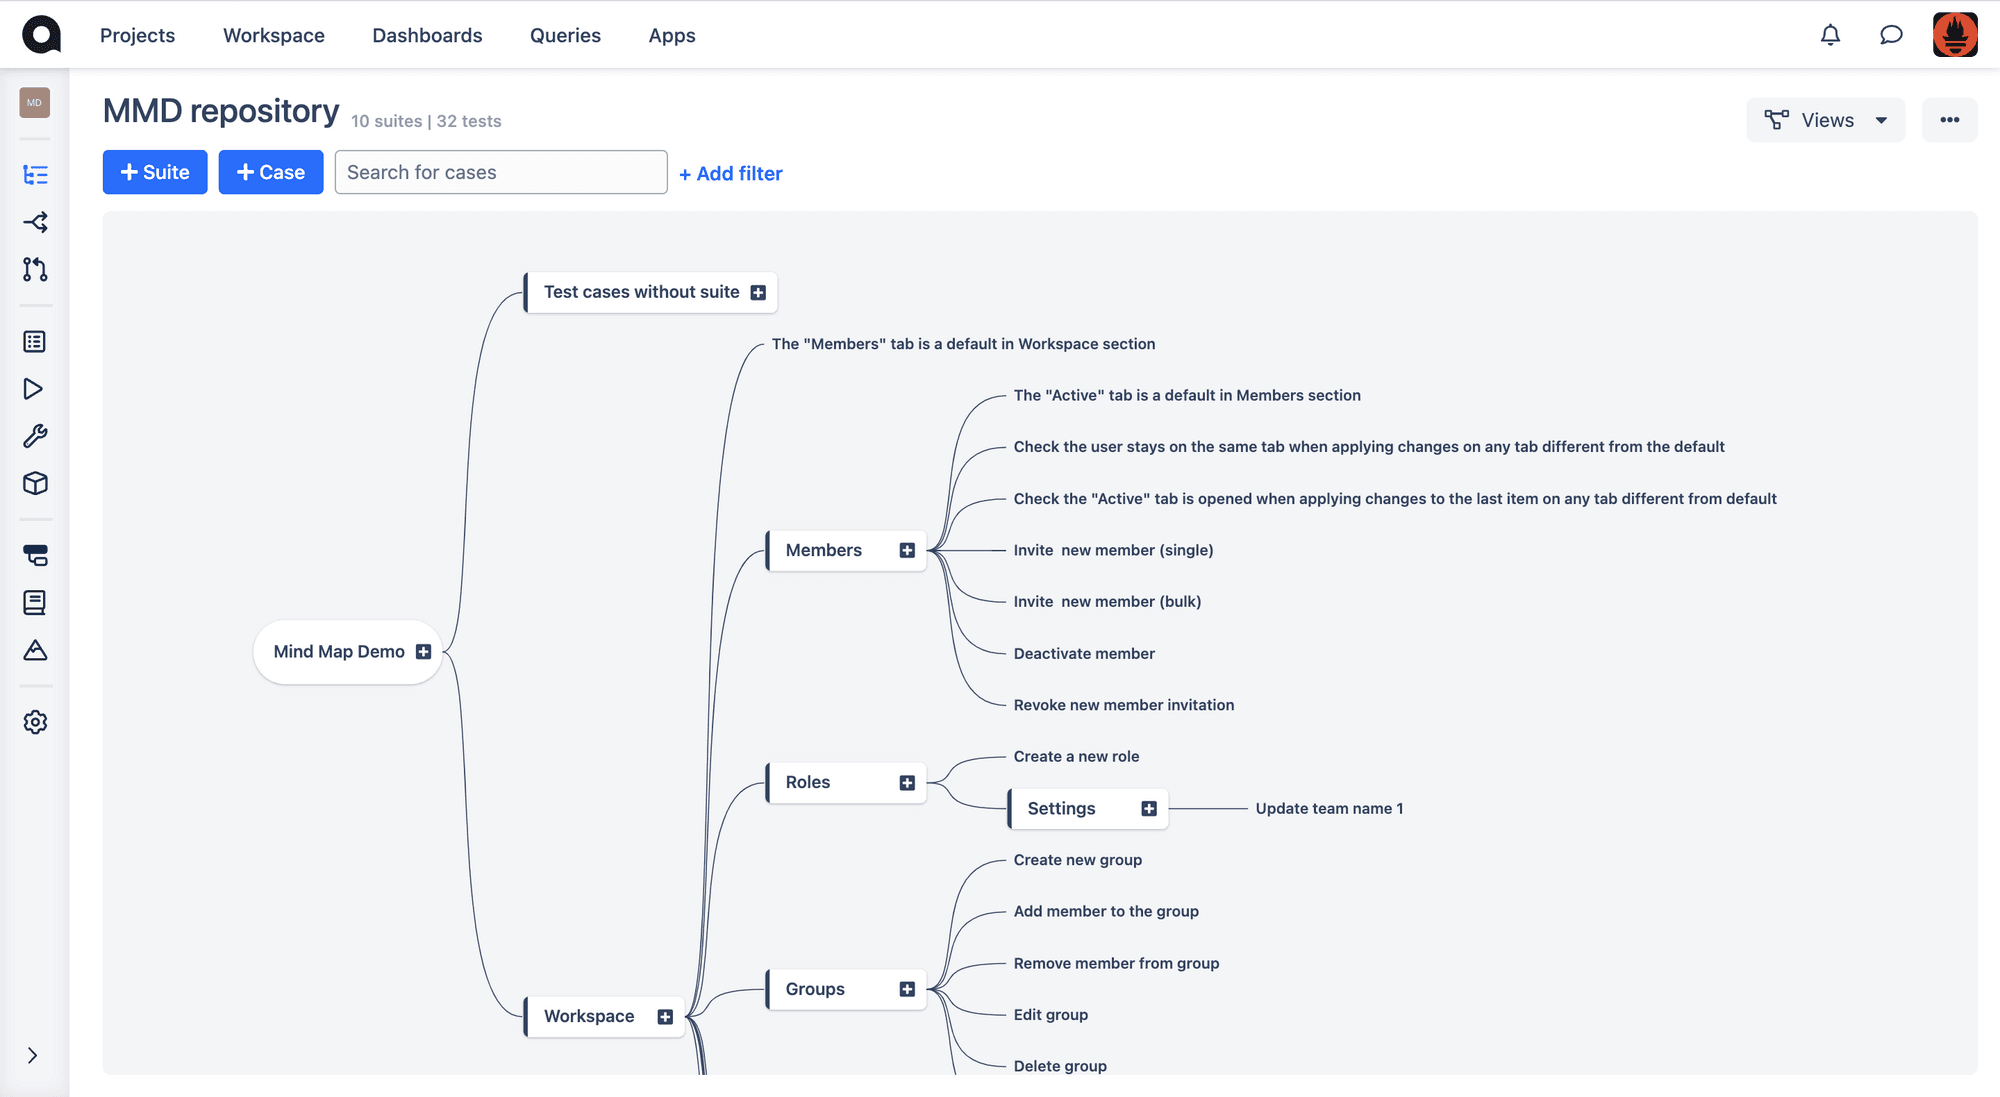Collapse the Roles suite node

[x=907, y=783]
